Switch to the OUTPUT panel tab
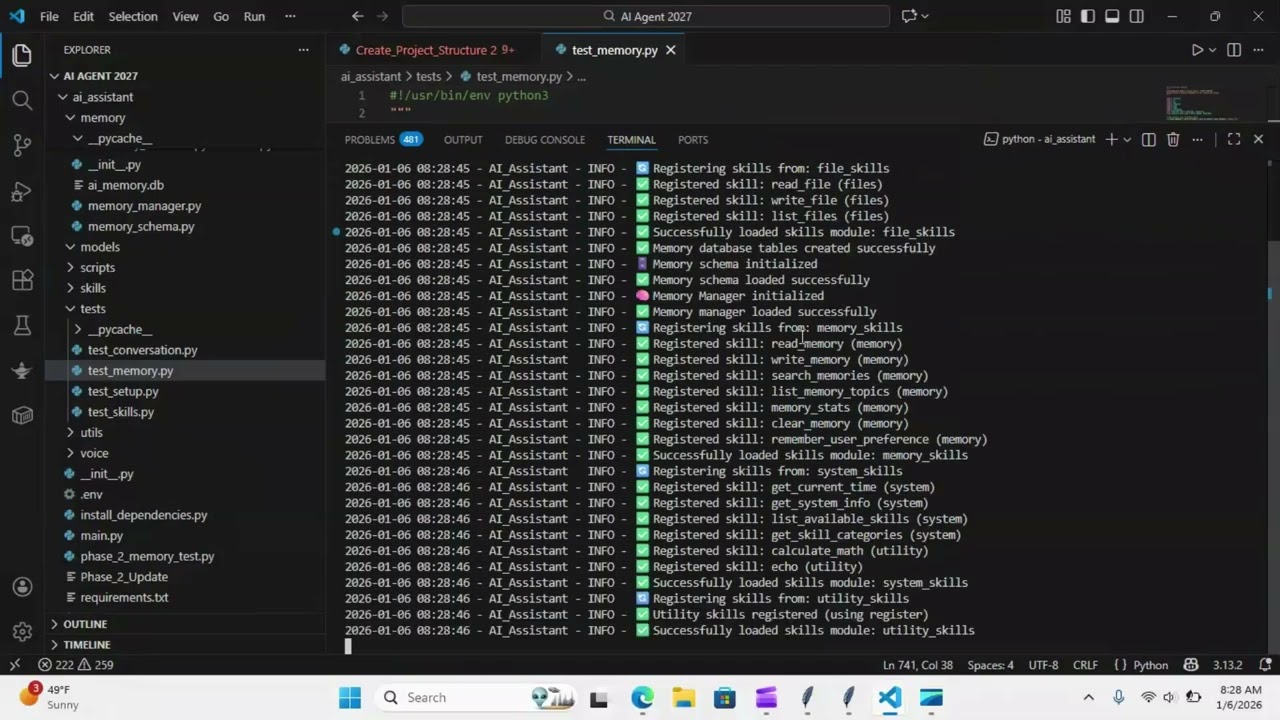1280x720 pixels. click(x=463, y=139)
